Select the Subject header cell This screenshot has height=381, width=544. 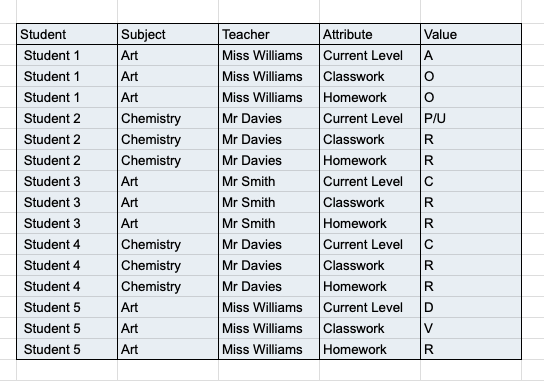point(168,34)
